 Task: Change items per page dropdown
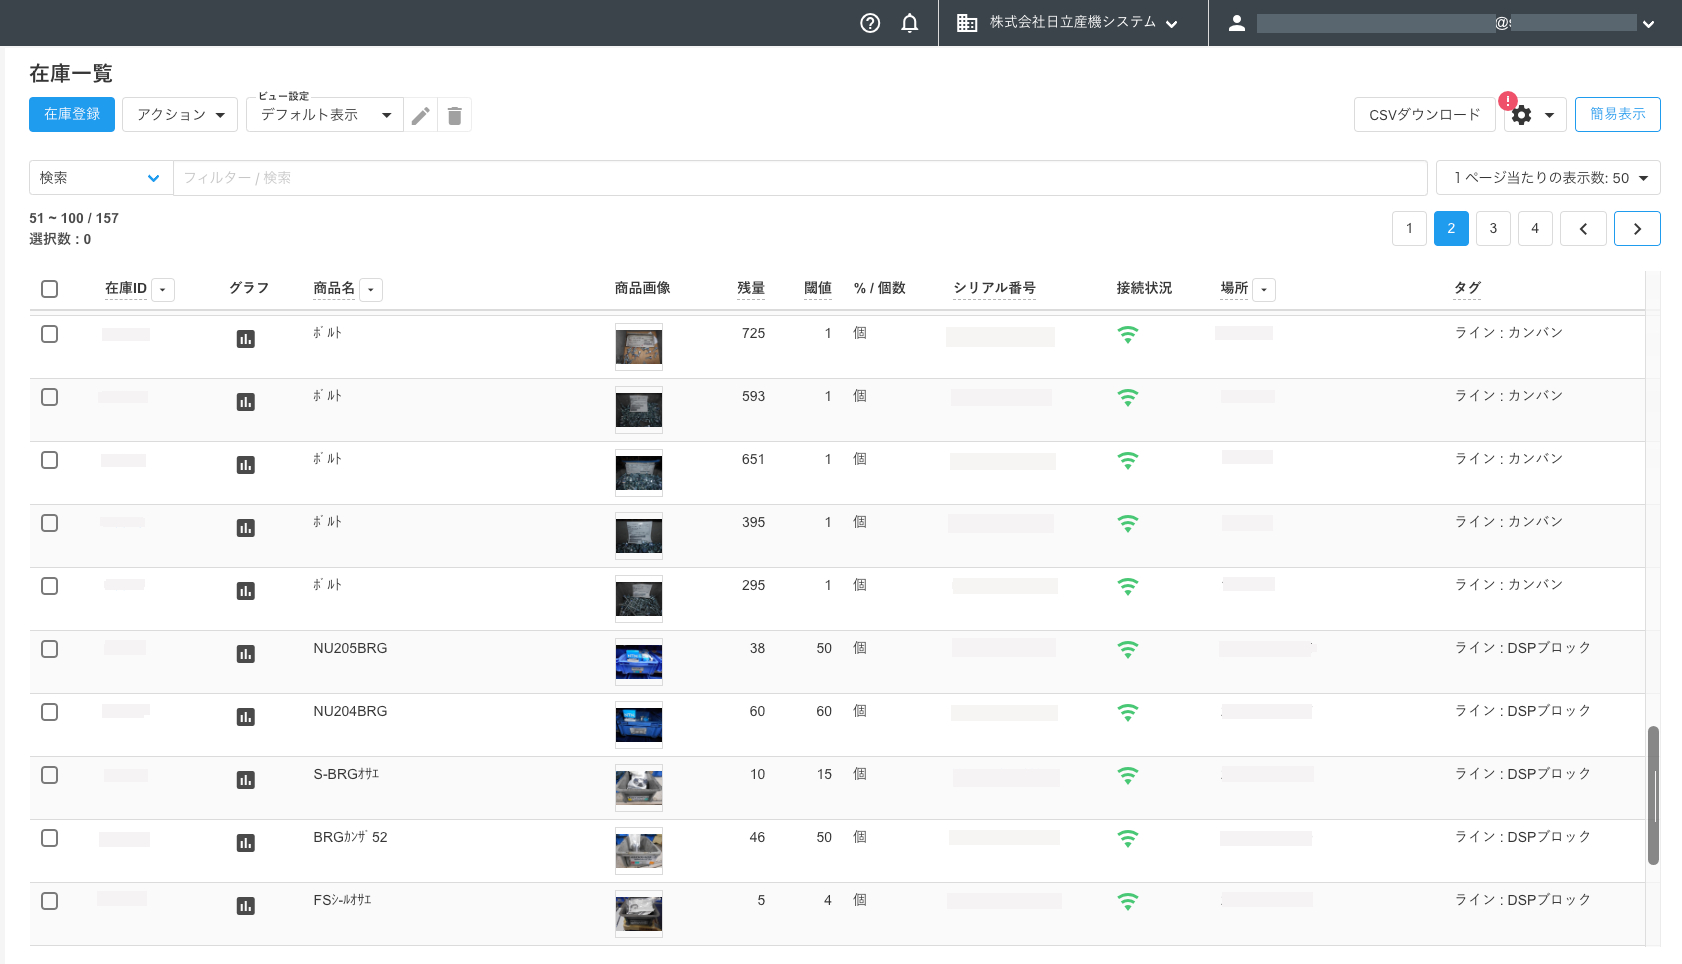tap(1548, 178)
